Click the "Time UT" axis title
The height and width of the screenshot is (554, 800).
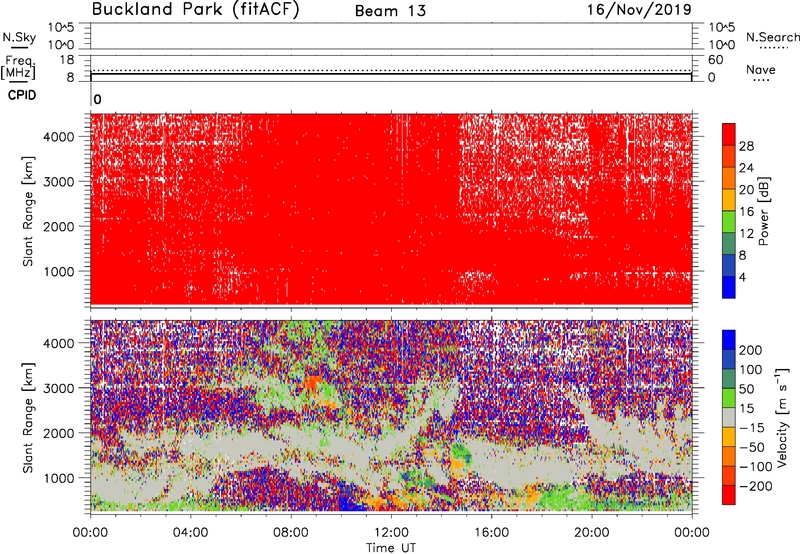[391, 548]
